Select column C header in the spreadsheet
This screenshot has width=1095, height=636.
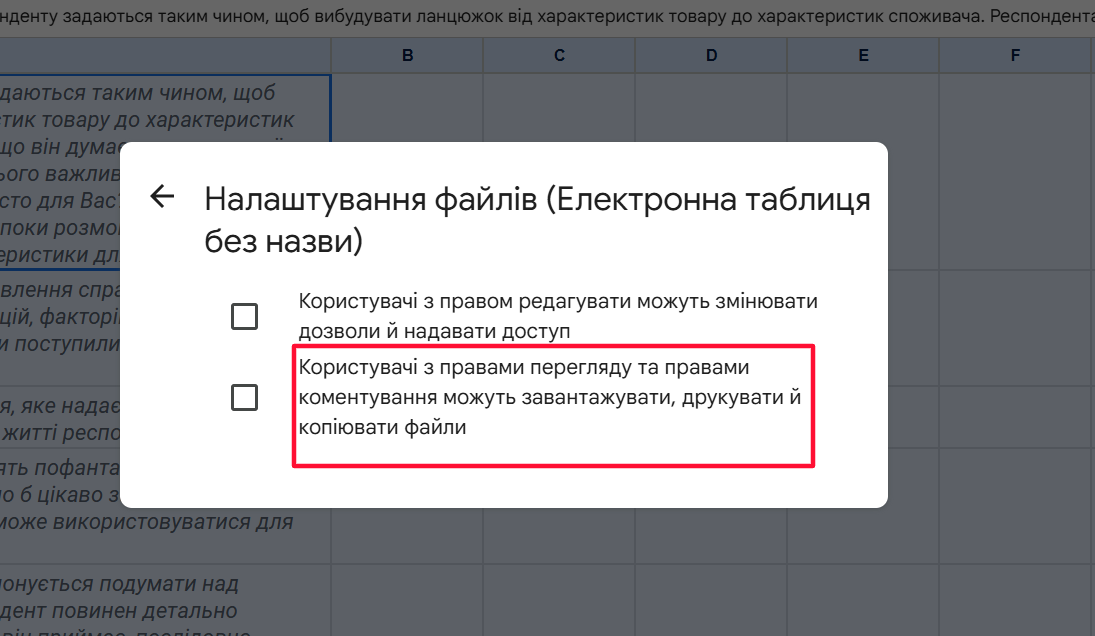coord(559,55)
